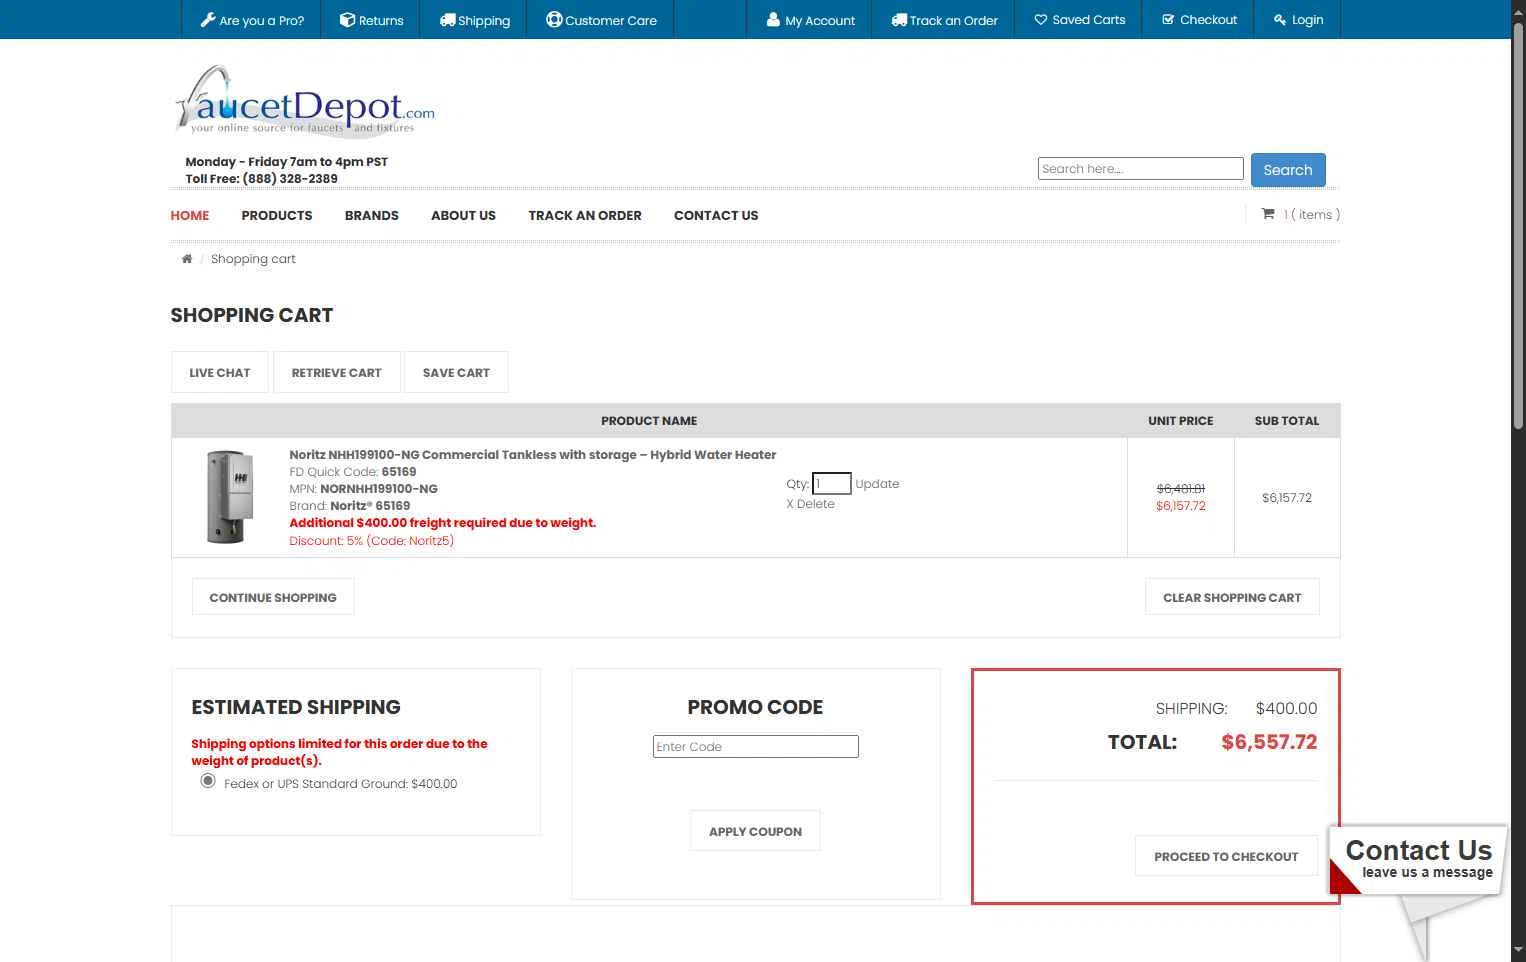Screen dimensions: 1526x962
Task: Select Fedex or UPS Standard Ground shipping
Action: pyautogui.click(x=208, y=781)
